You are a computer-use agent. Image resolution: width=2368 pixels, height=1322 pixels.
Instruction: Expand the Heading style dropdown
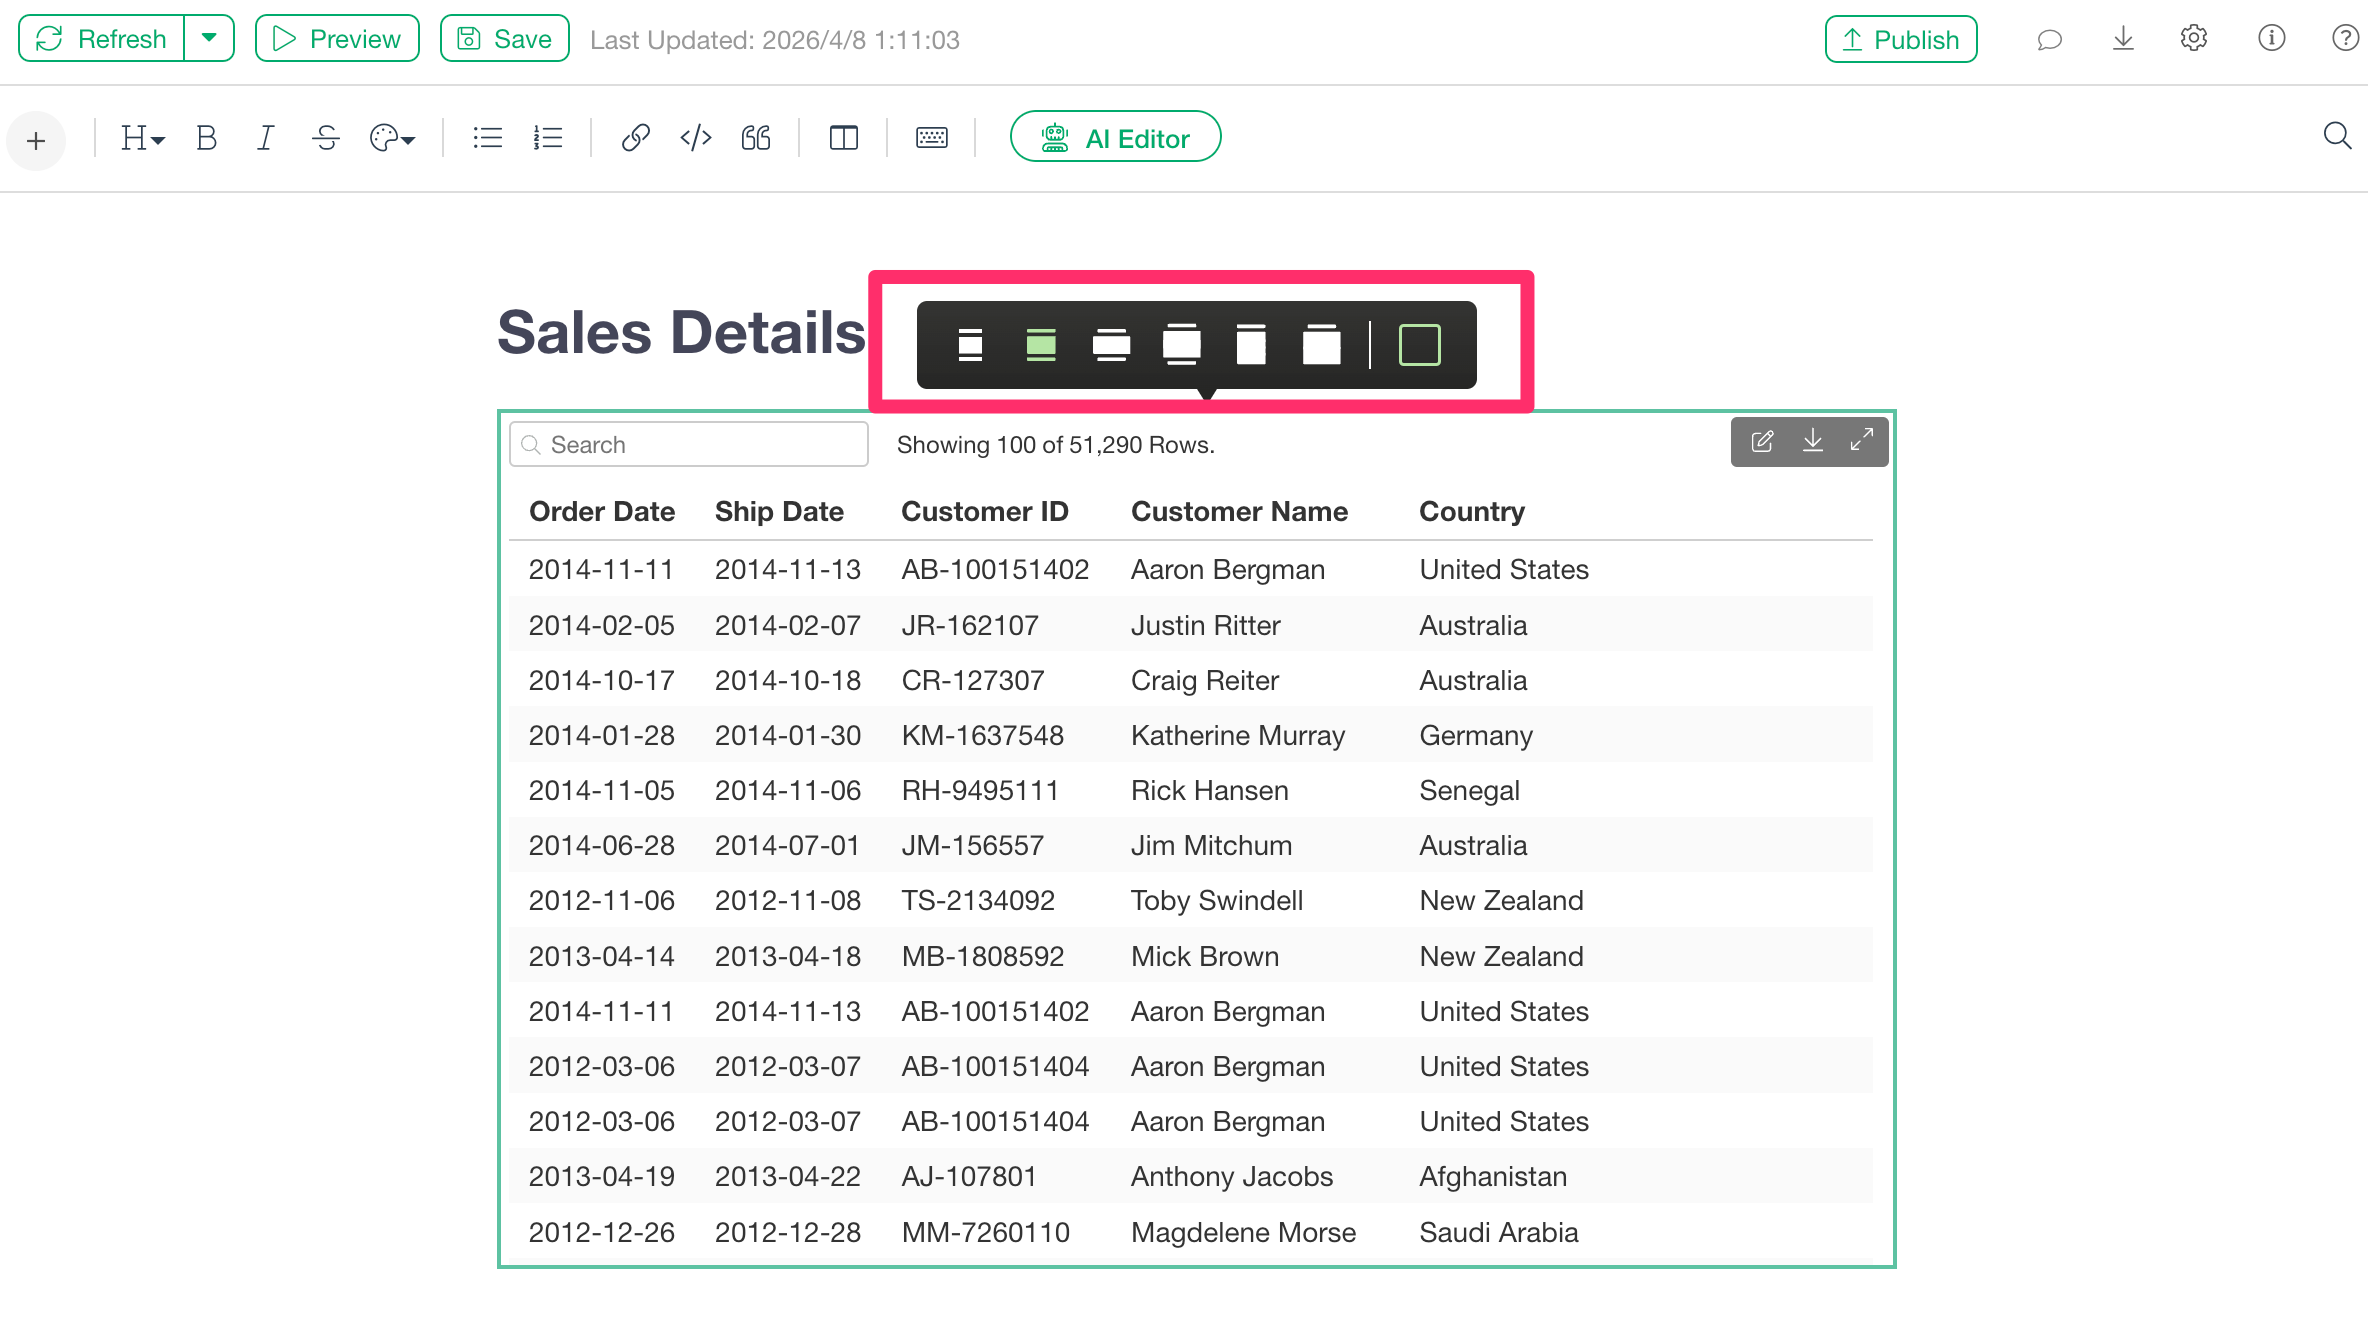[142, 138]
